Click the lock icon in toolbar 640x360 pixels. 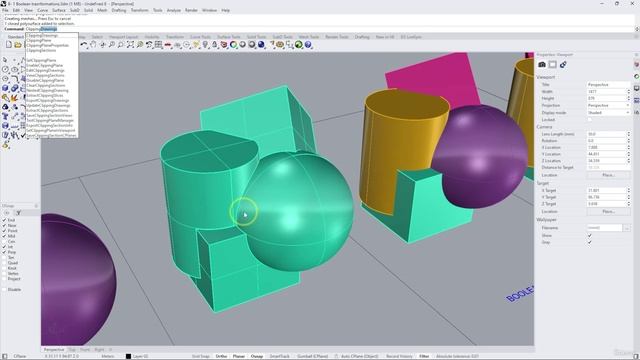[x=215, y=44]
